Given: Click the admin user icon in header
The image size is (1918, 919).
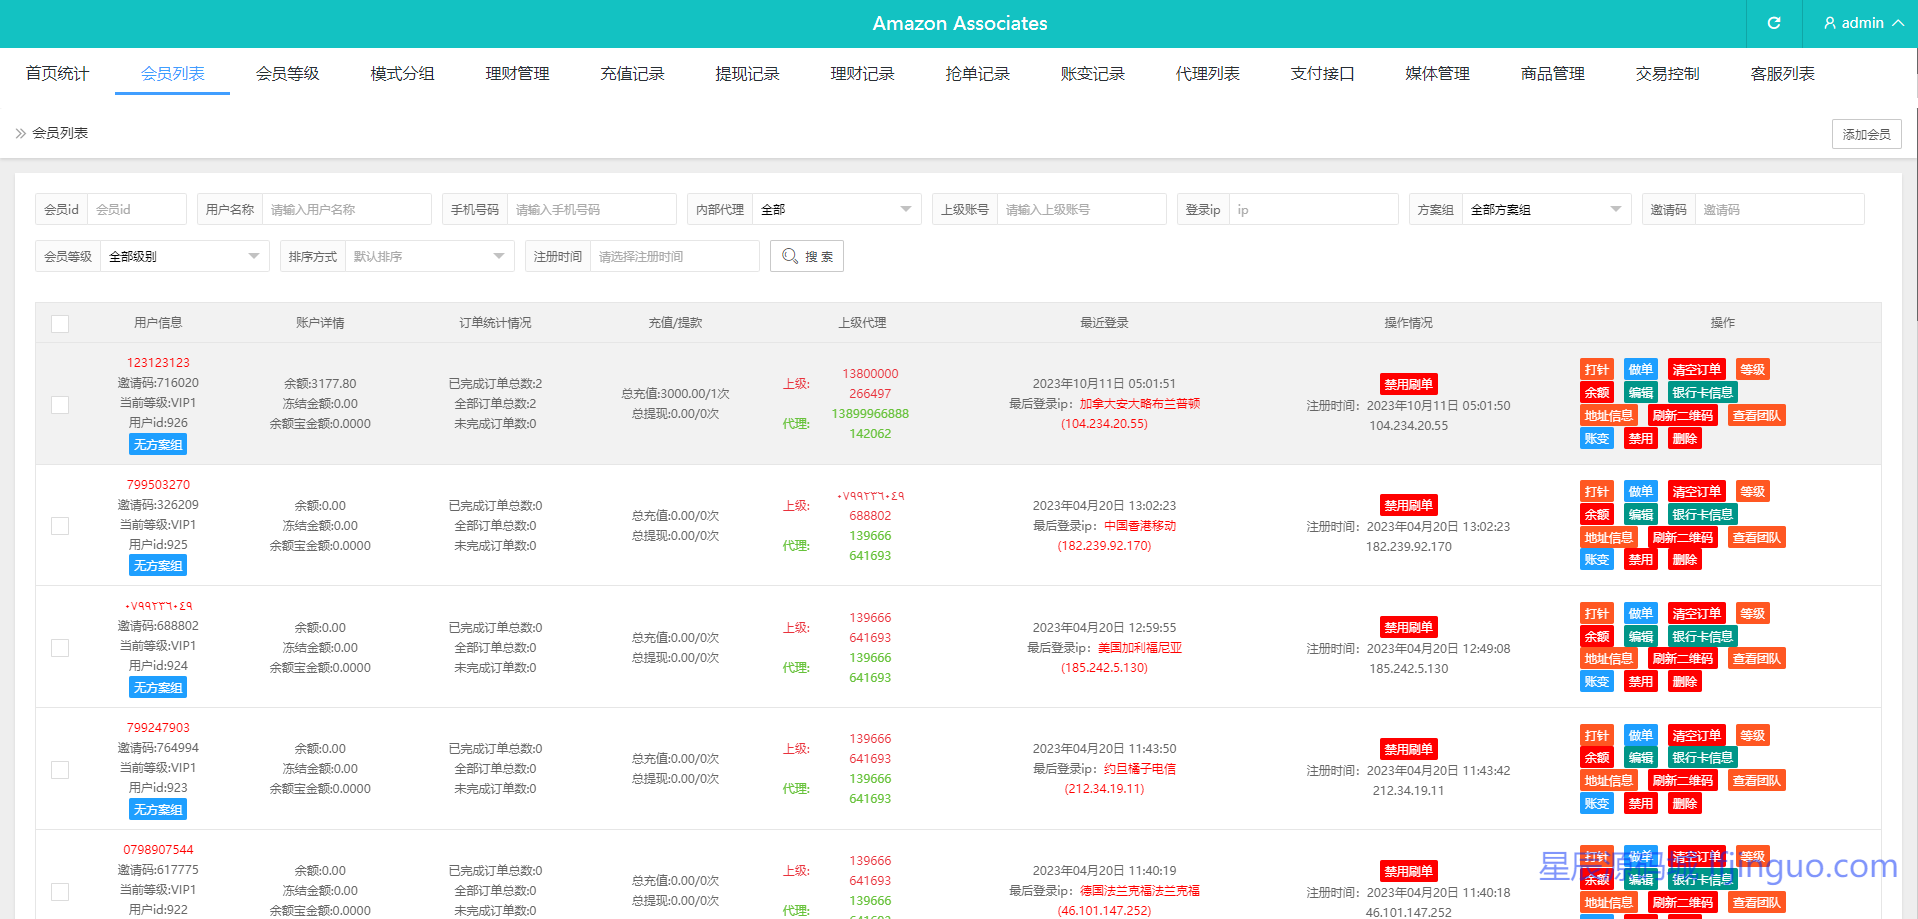Looking at the screenshot, I should [x=1830, y=23].
